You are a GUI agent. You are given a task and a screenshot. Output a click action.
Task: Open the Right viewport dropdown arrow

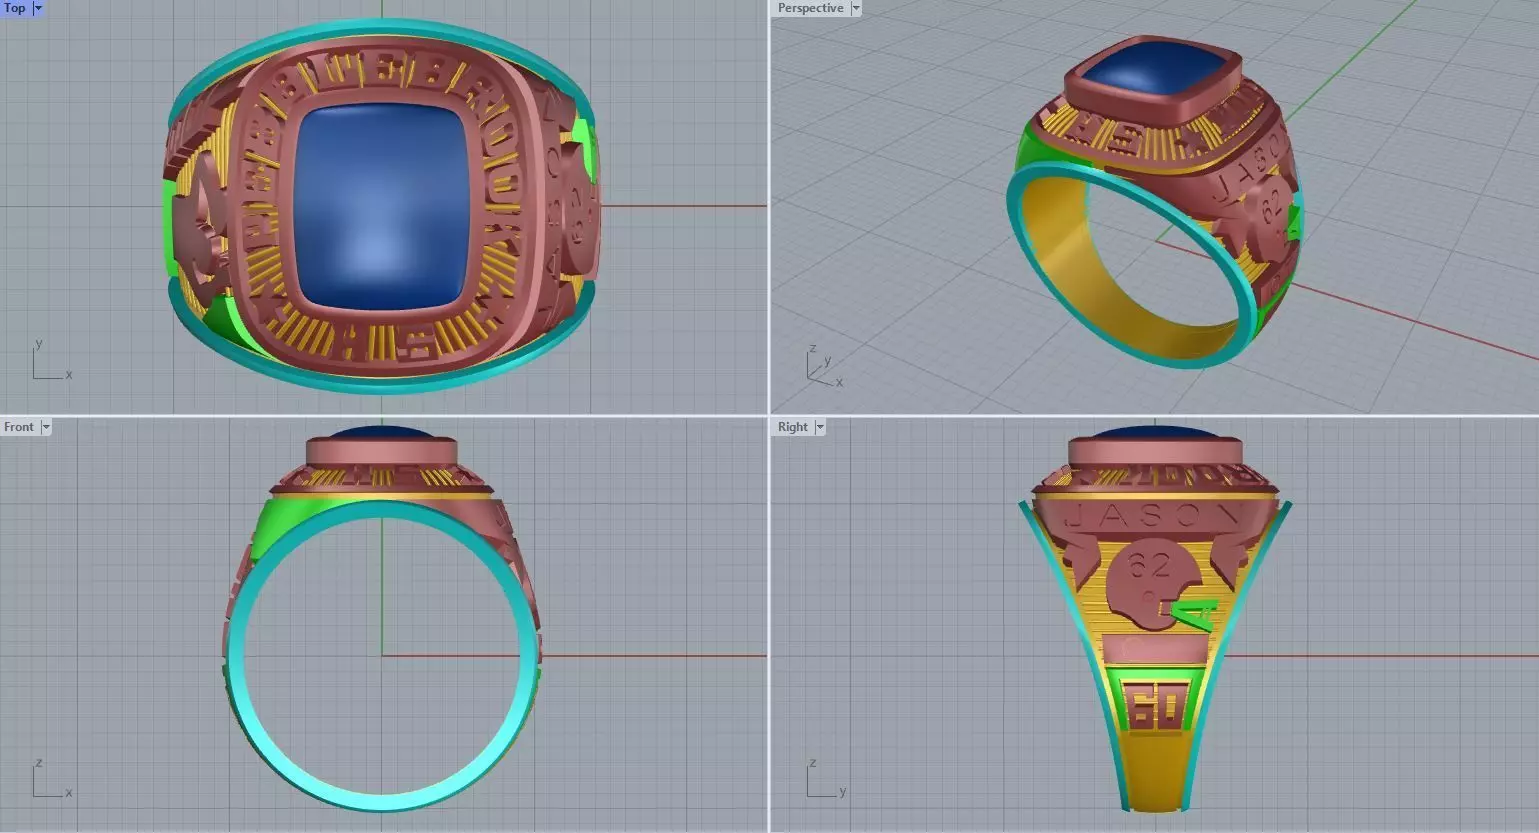coord(820,427)
